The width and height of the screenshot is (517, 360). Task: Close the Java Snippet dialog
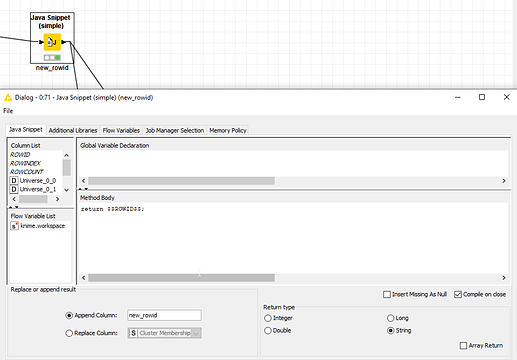(507, 97)
